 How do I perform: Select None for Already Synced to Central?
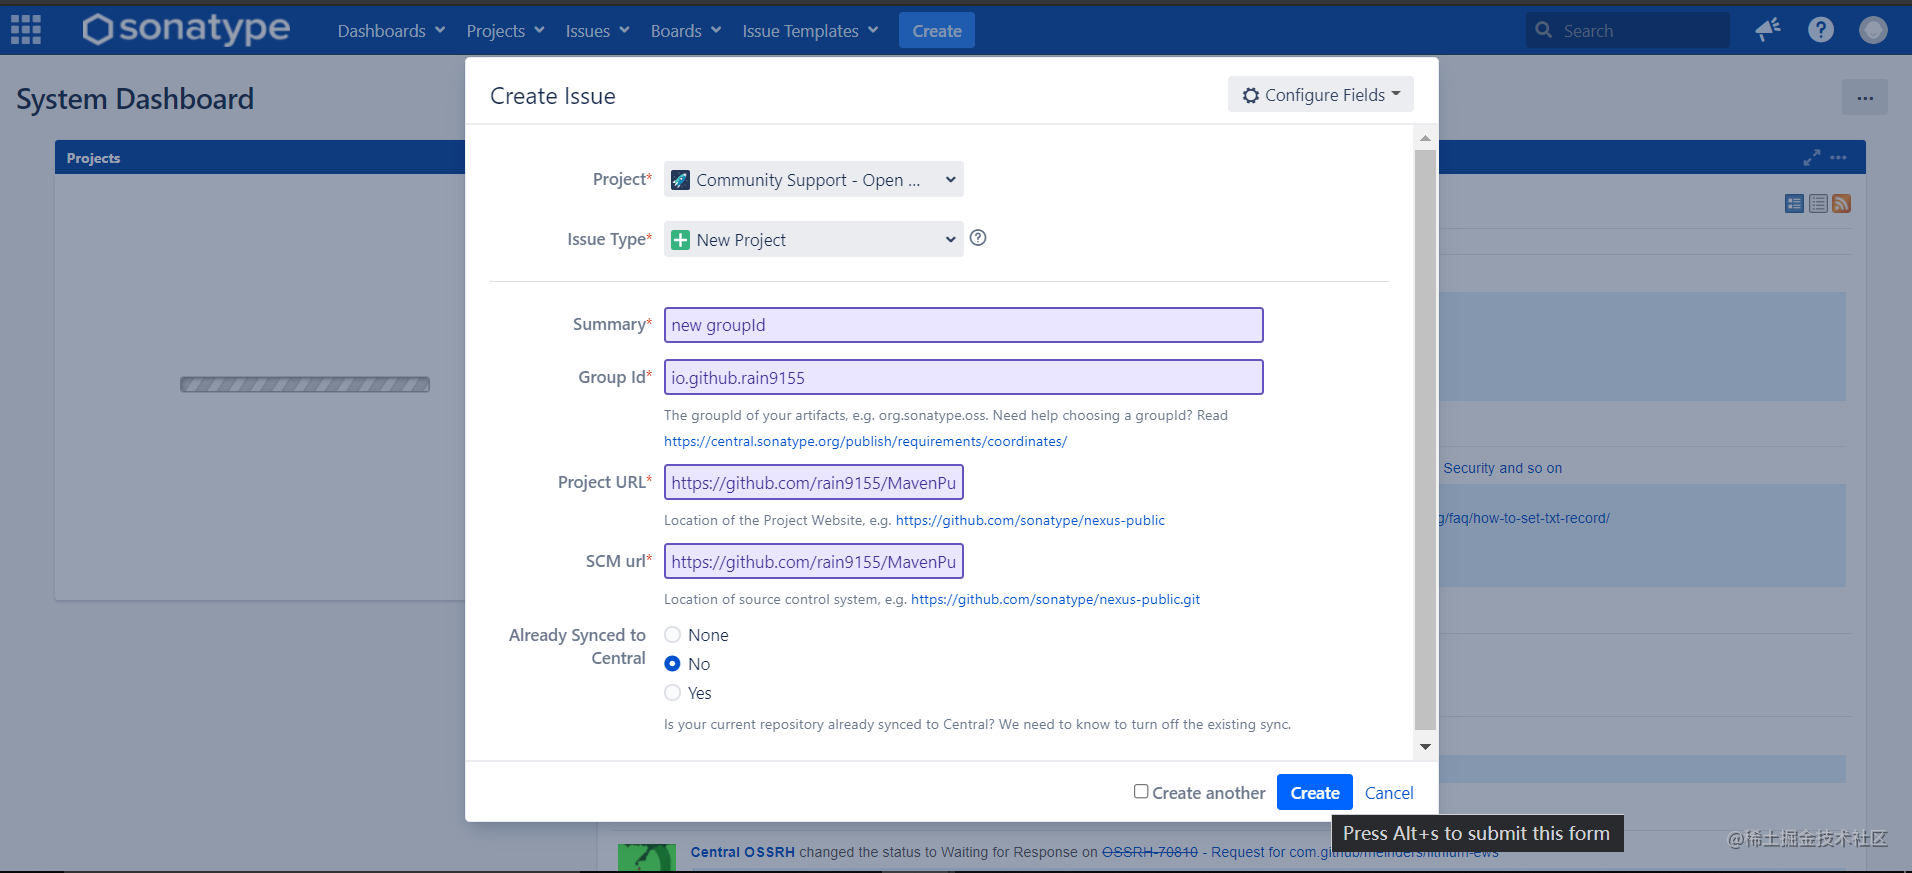pos(673,635)
